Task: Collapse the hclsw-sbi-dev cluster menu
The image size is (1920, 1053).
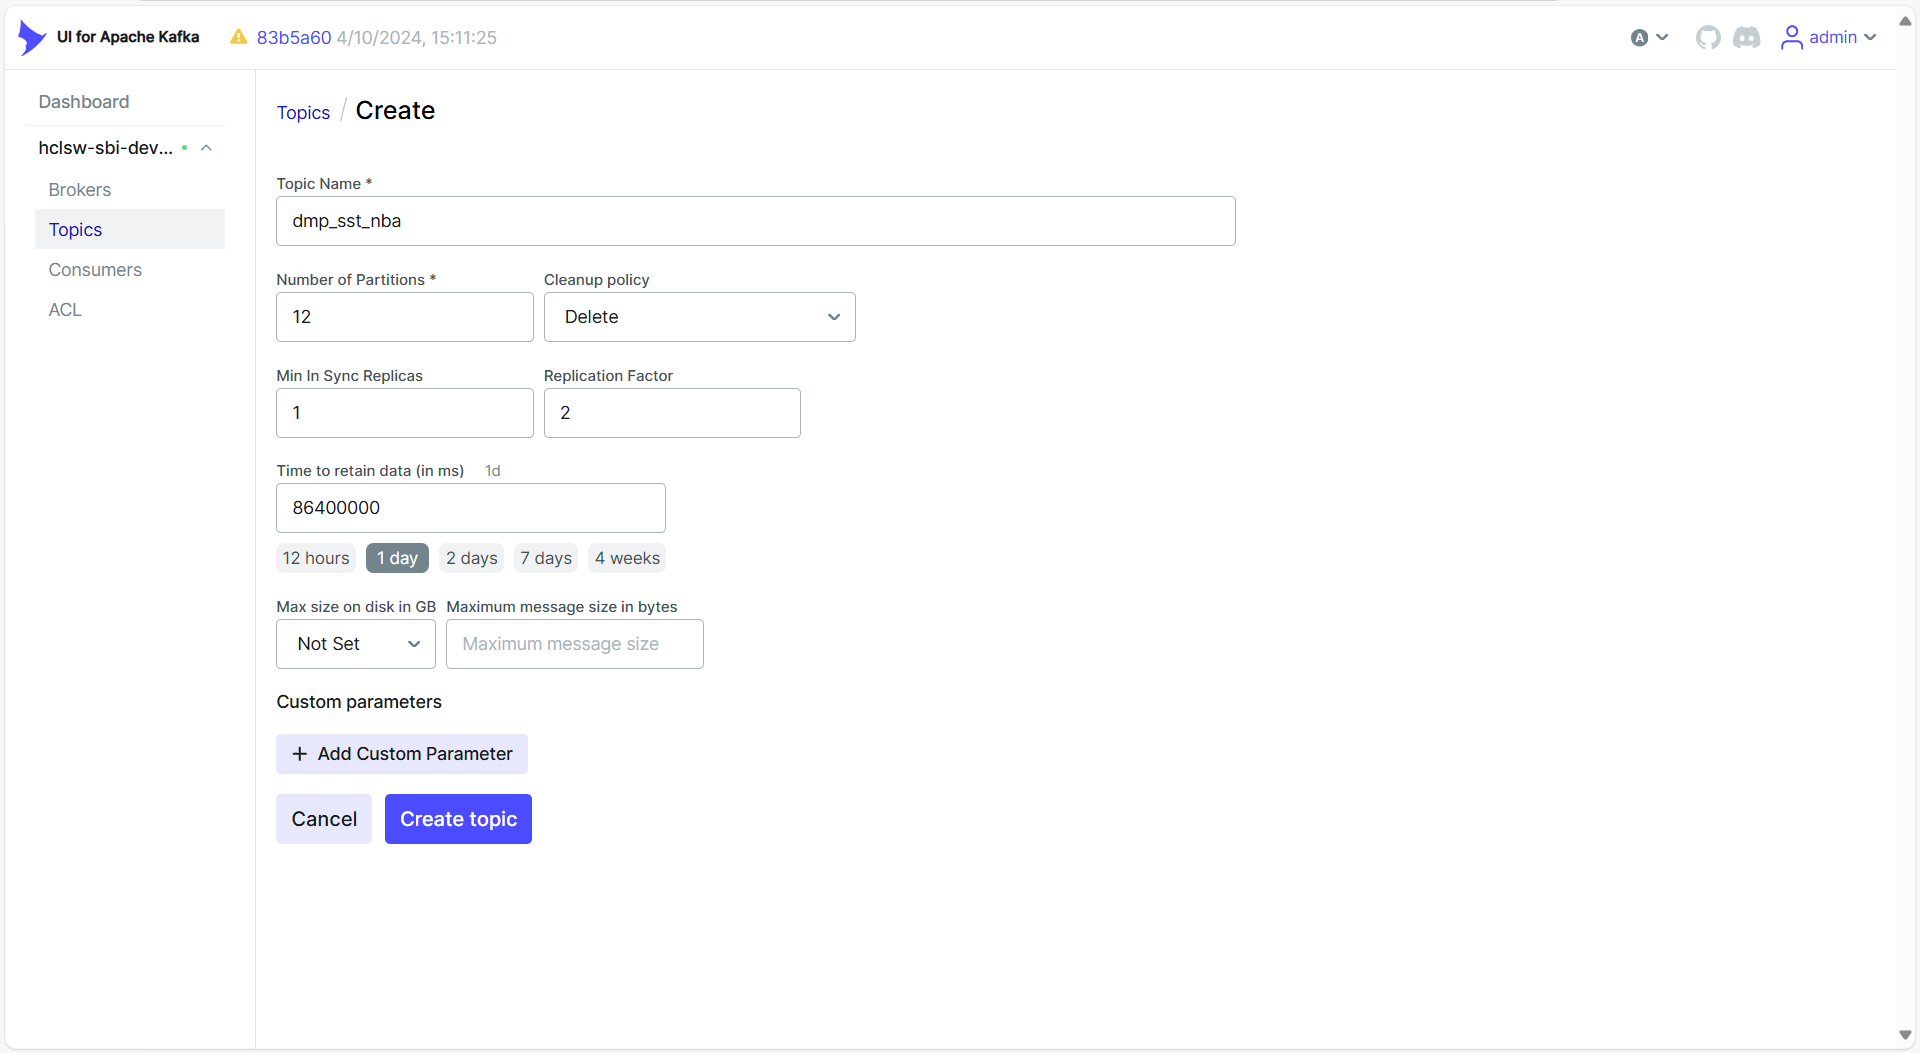Action: (x=206, y=148)
